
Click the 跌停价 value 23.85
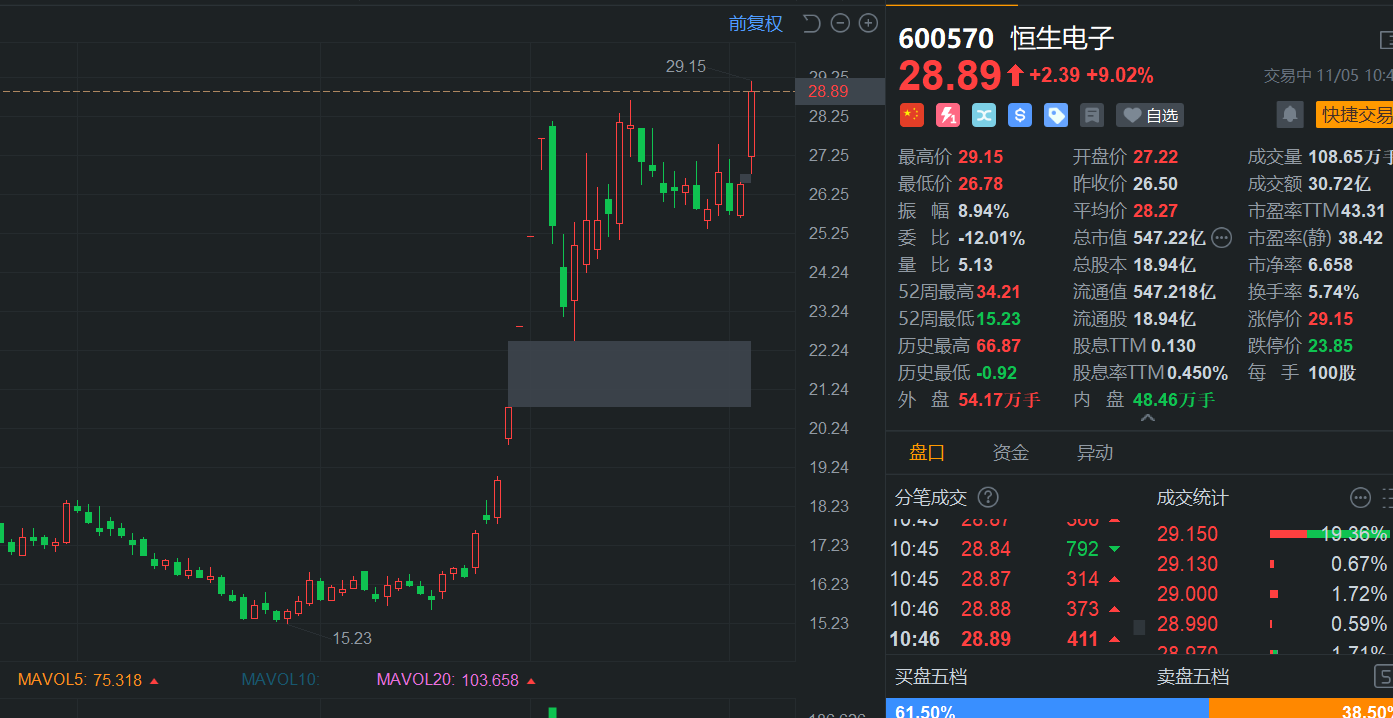tap(1331, 346)
